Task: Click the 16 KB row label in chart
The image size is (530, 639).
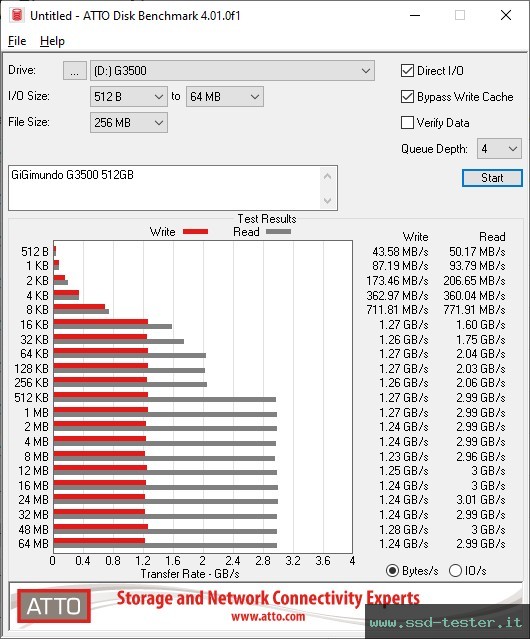Action: tap(34, 325)
